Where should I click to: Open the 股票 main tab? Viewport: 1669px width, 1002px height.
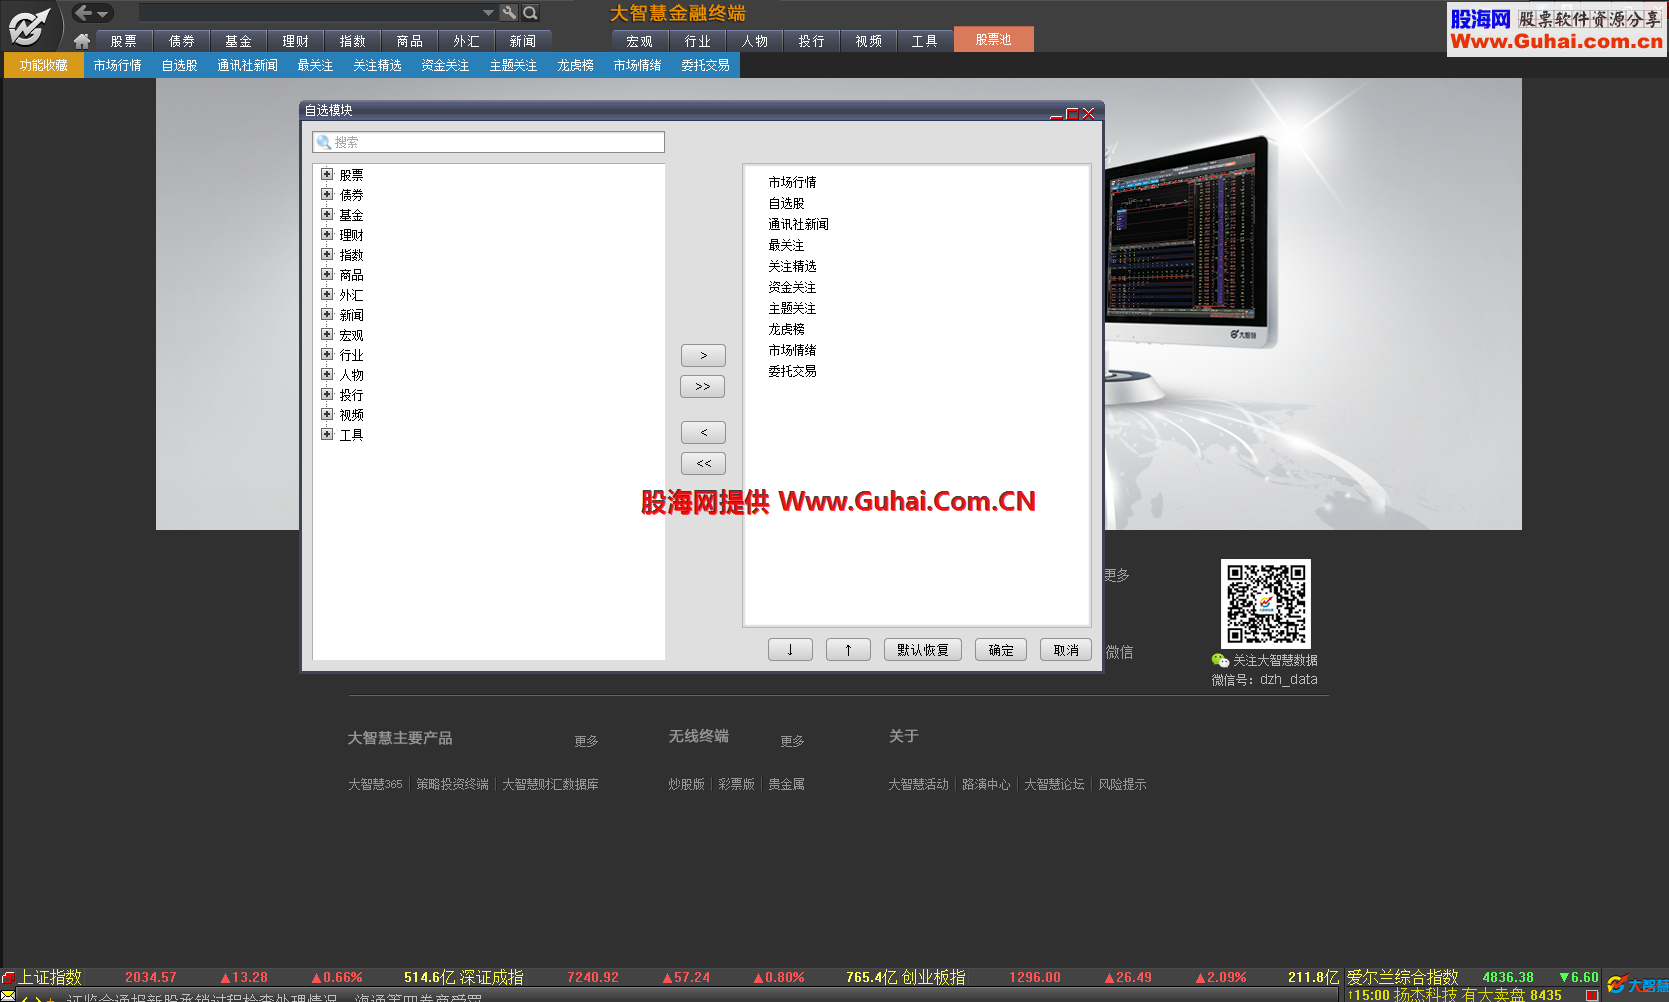[124, 41]
